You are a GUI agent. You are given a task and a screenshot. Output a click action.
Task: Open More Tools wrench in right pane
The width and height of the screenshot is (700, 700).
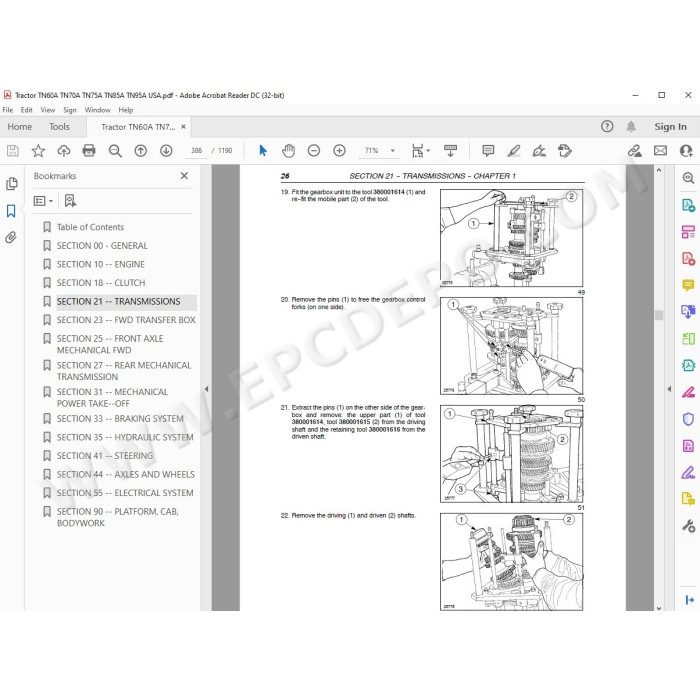pos(688,526)
